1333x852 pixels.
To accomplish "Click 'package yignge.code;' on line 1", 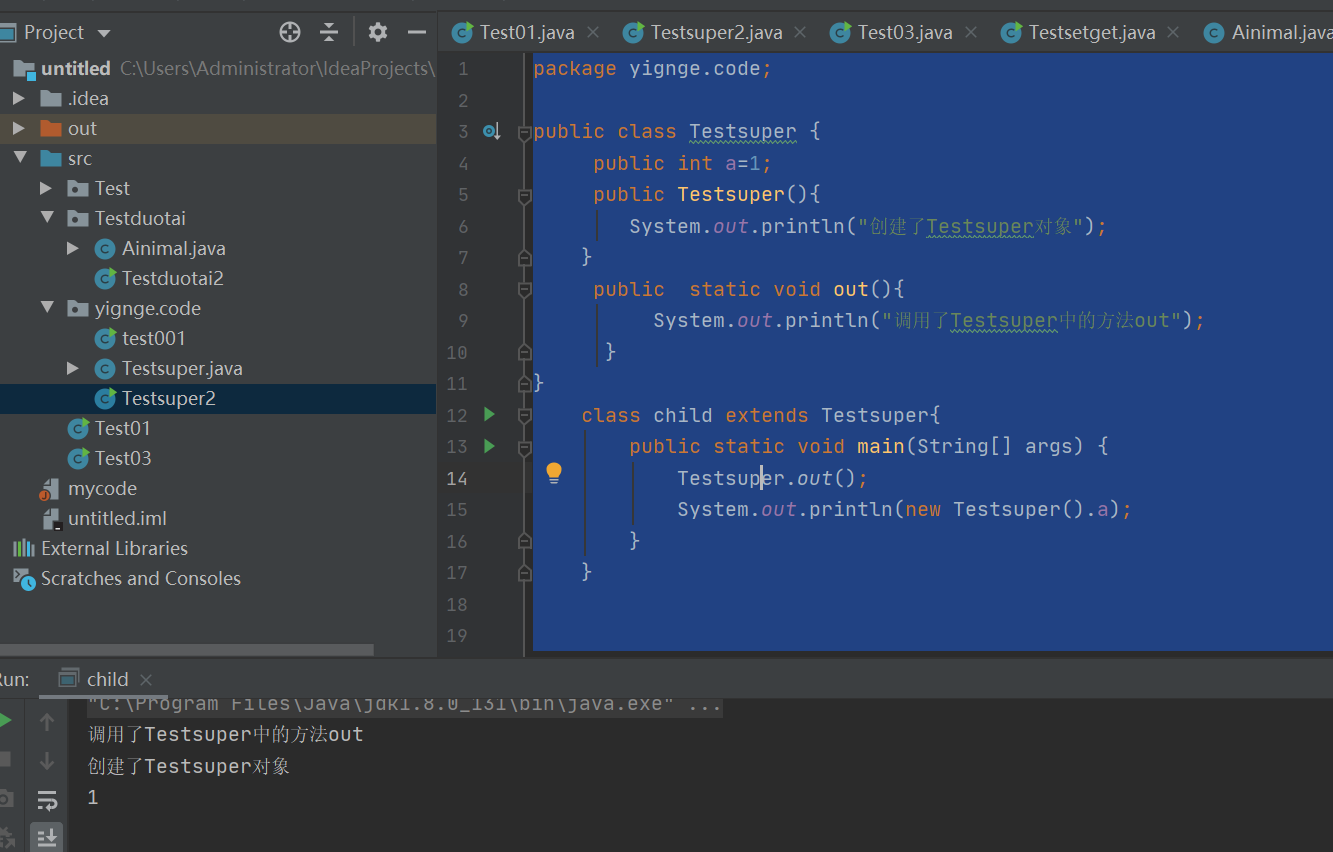I will click(x=653, y=68).
